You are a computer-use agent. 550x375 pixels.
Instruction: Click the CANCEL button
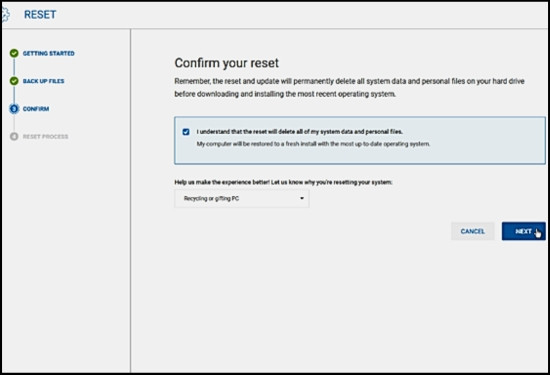(472, 231)
